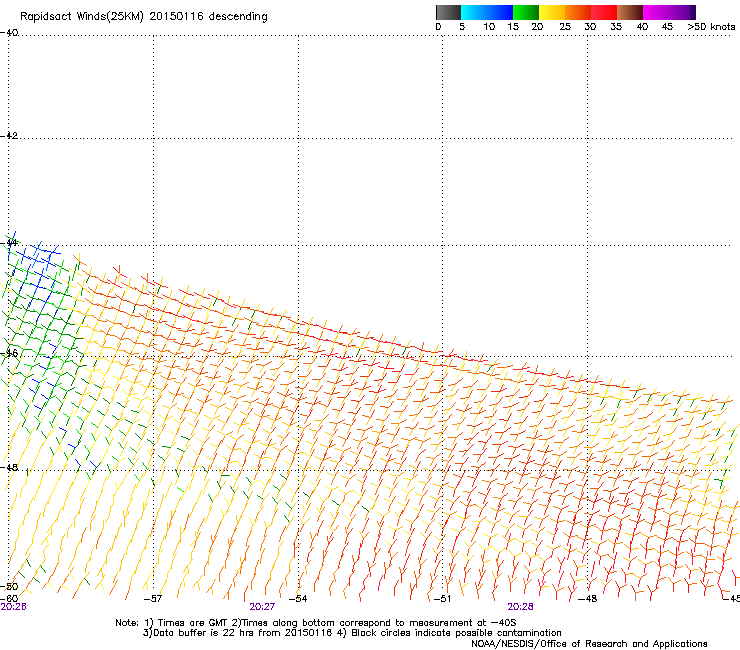Screen dimensions: 740x650
Task: Click the '-51' longitude label
Action: coord(442,599)
